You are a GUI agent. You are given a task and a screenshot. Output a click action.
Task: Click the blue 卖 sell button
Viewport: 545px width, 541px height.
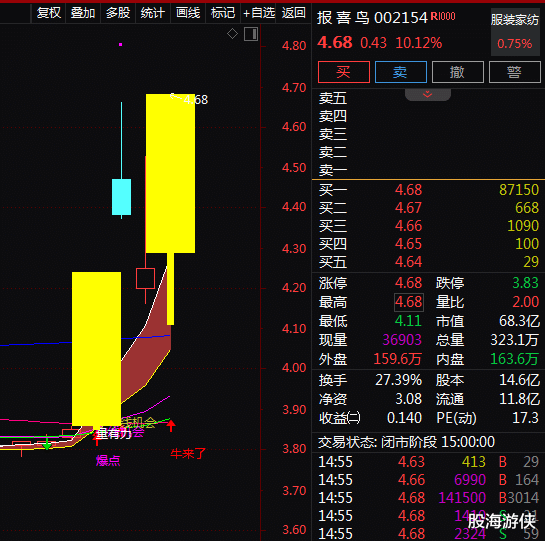coord(400,72)
